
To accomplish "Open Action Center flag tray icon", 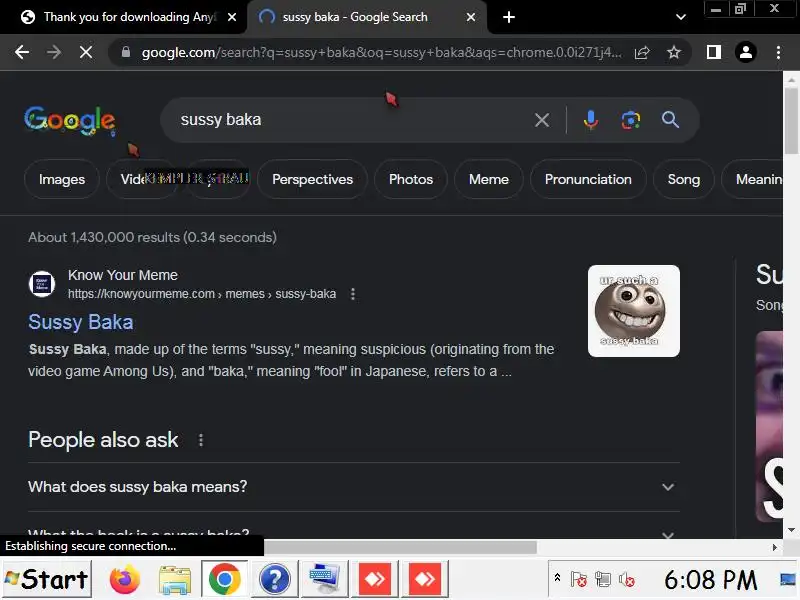I will (x=579, y=580).
